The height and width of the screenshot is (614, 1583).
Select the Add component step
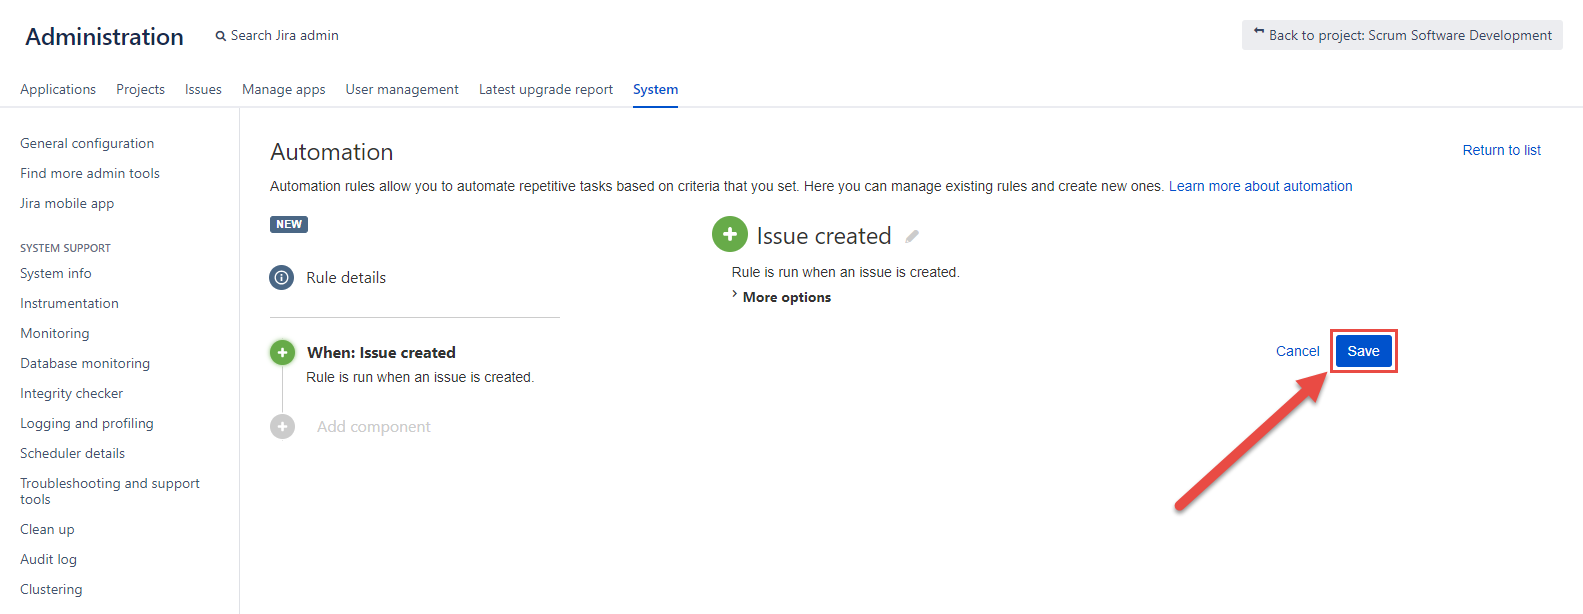373,427
